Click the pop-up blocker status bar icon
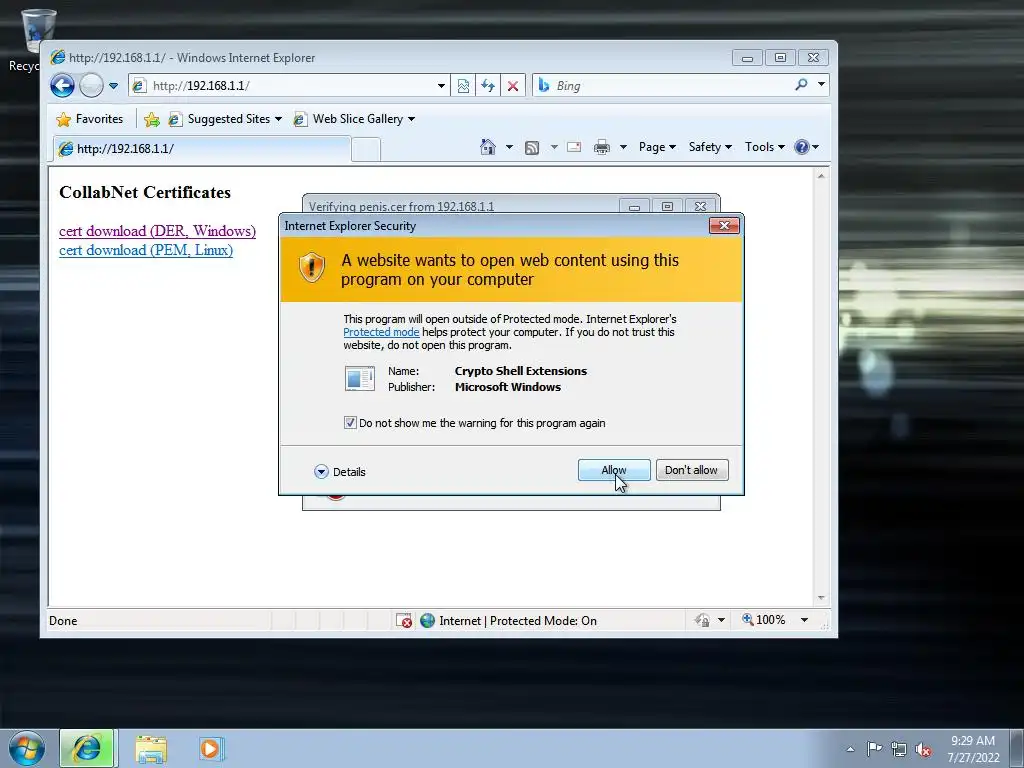1024x768 pixels. click(x=404, y=620)
